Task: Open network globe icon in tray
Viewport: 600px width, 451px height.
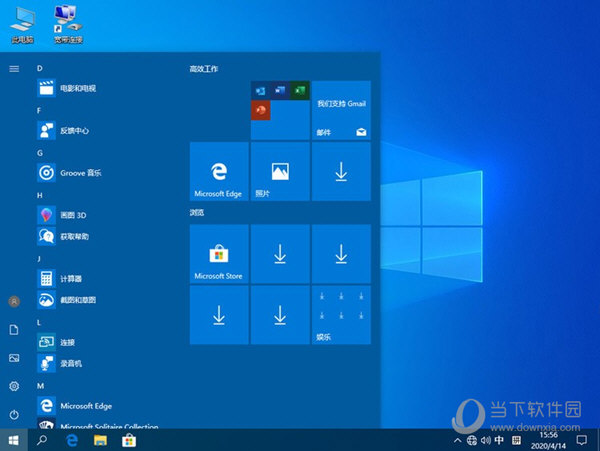Action: 471,440
